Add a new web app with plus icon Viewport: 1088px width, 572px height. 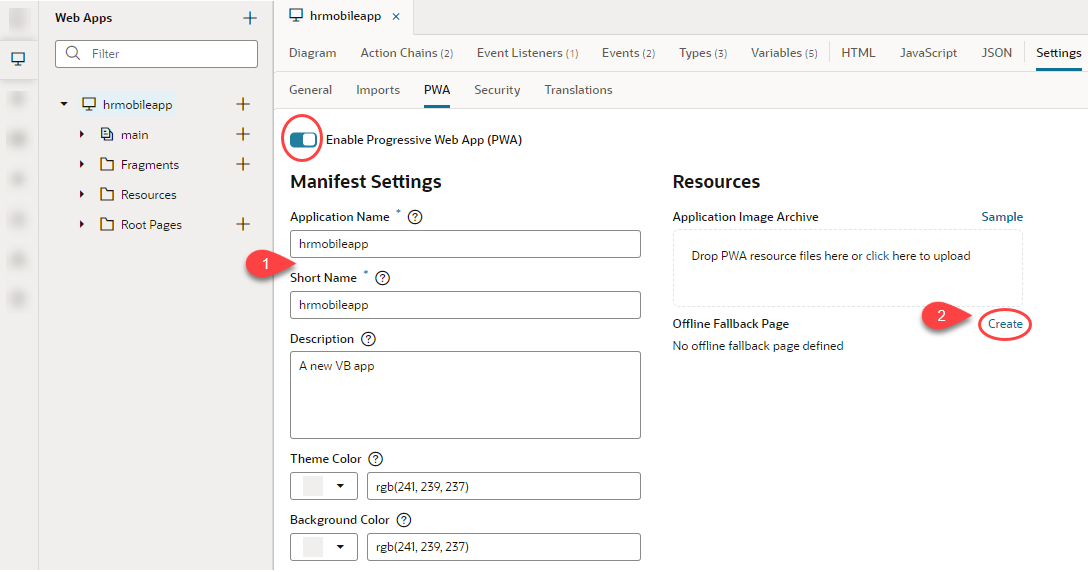click(x=250, y=18)
